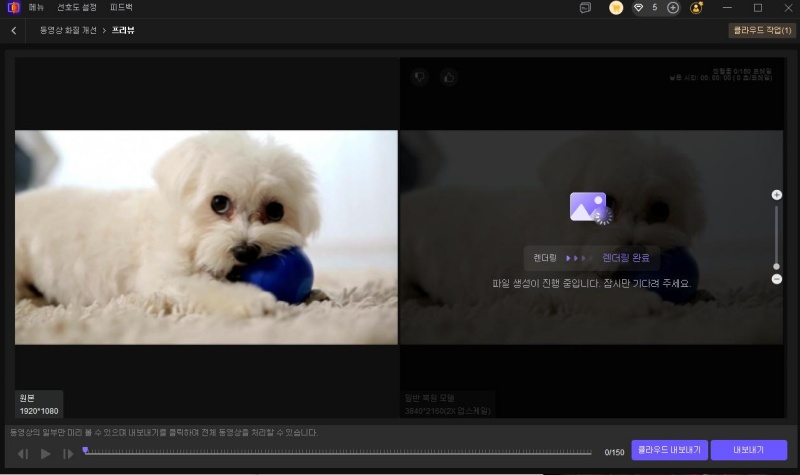This screenshot has width=800, height=475.
Task: Click the 렌더링 완료 status text
Action: tap(626, 258)
